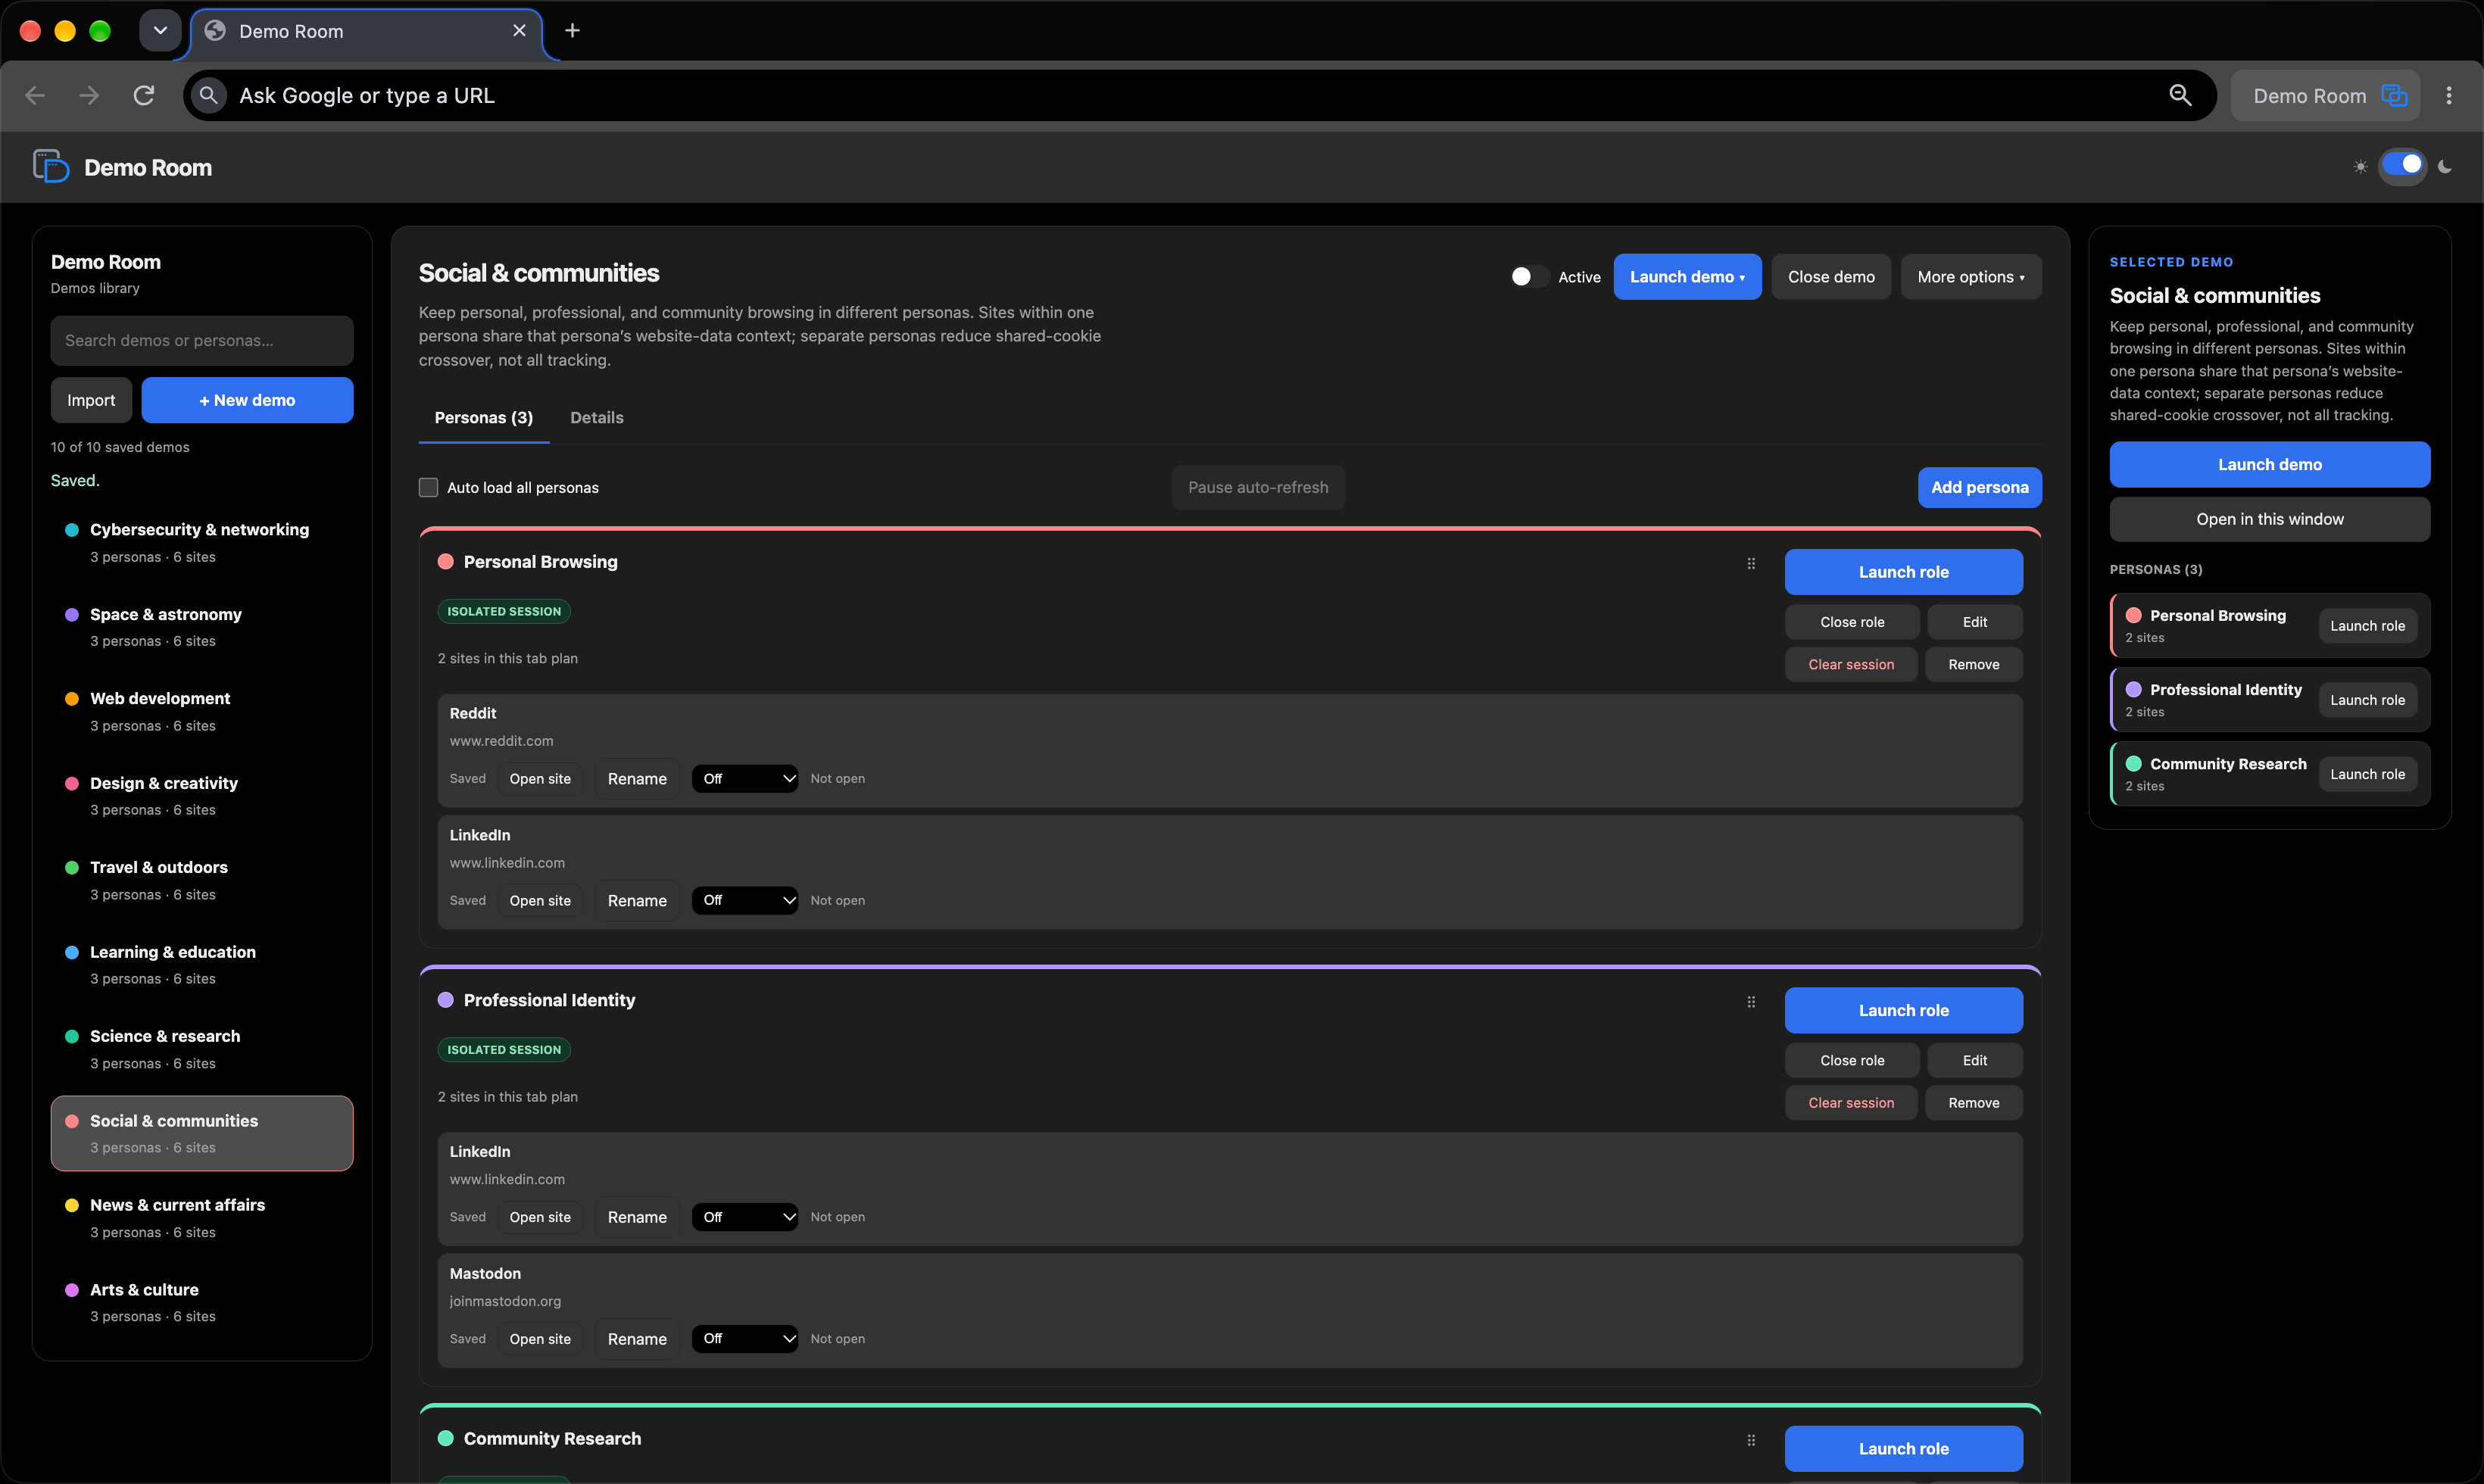The image size is (2484, 1484).
Task: Switch to the Personas (3) tab
Action: 484,418
